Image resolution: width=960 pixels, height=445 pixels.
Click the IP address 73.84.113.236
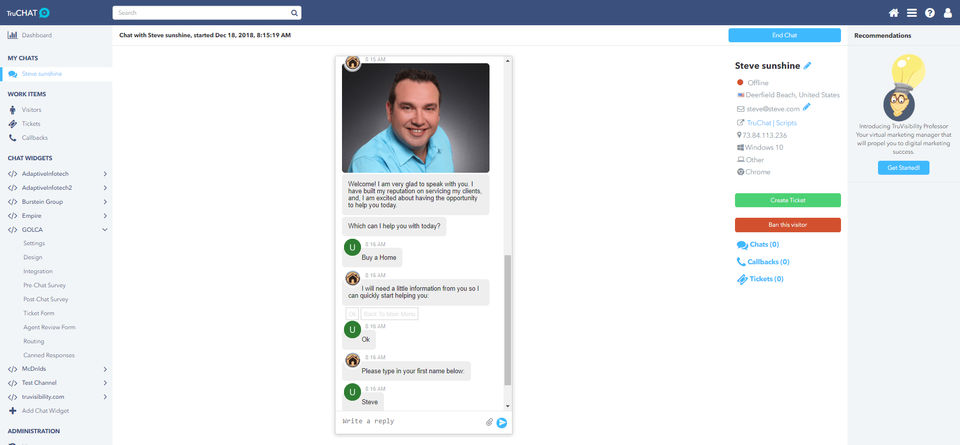[765, 135]
